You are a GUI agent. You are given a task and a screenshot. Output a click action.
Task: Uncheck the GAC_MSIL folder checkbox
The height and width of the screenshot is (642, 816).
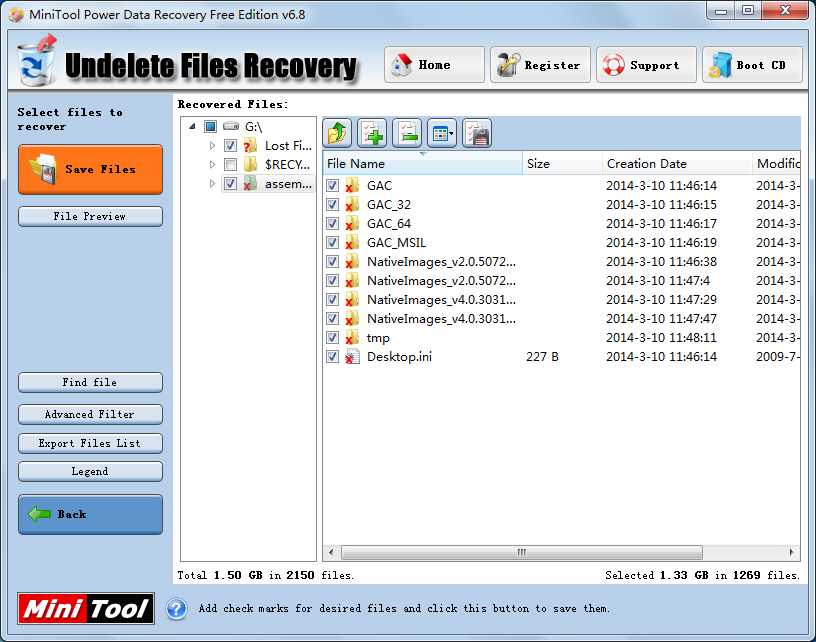(x=333, y=243)
